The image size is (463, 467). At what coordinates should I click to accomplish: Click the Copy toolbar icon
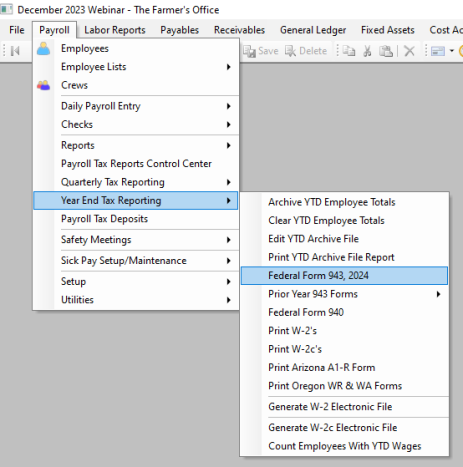point(349,51)
